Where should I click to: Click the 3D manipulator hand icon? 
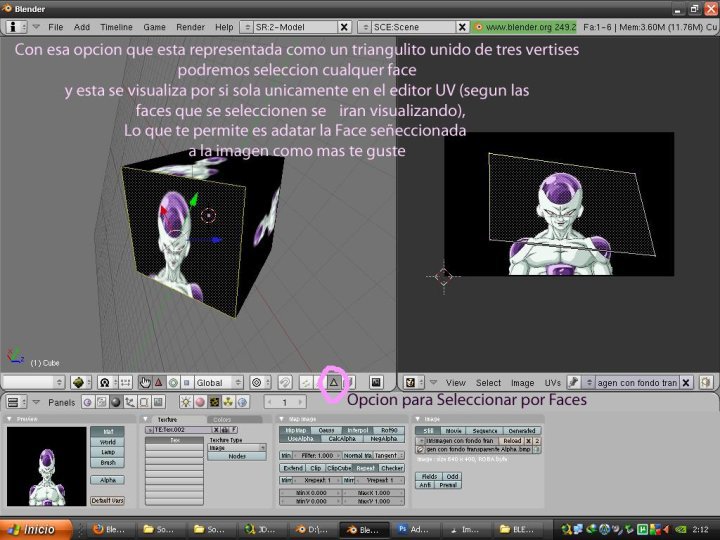(x=145, y=382)
